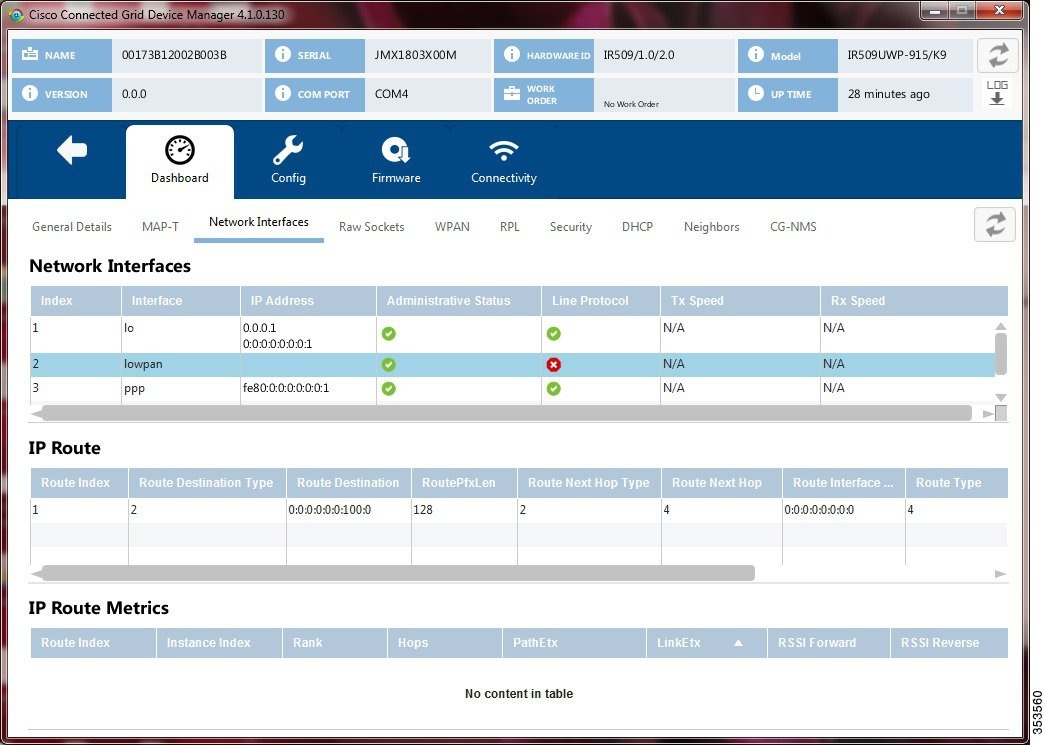Switch to WPAN sub-tab
This screenshot has width=1045, height=745.
coord(452,227)
